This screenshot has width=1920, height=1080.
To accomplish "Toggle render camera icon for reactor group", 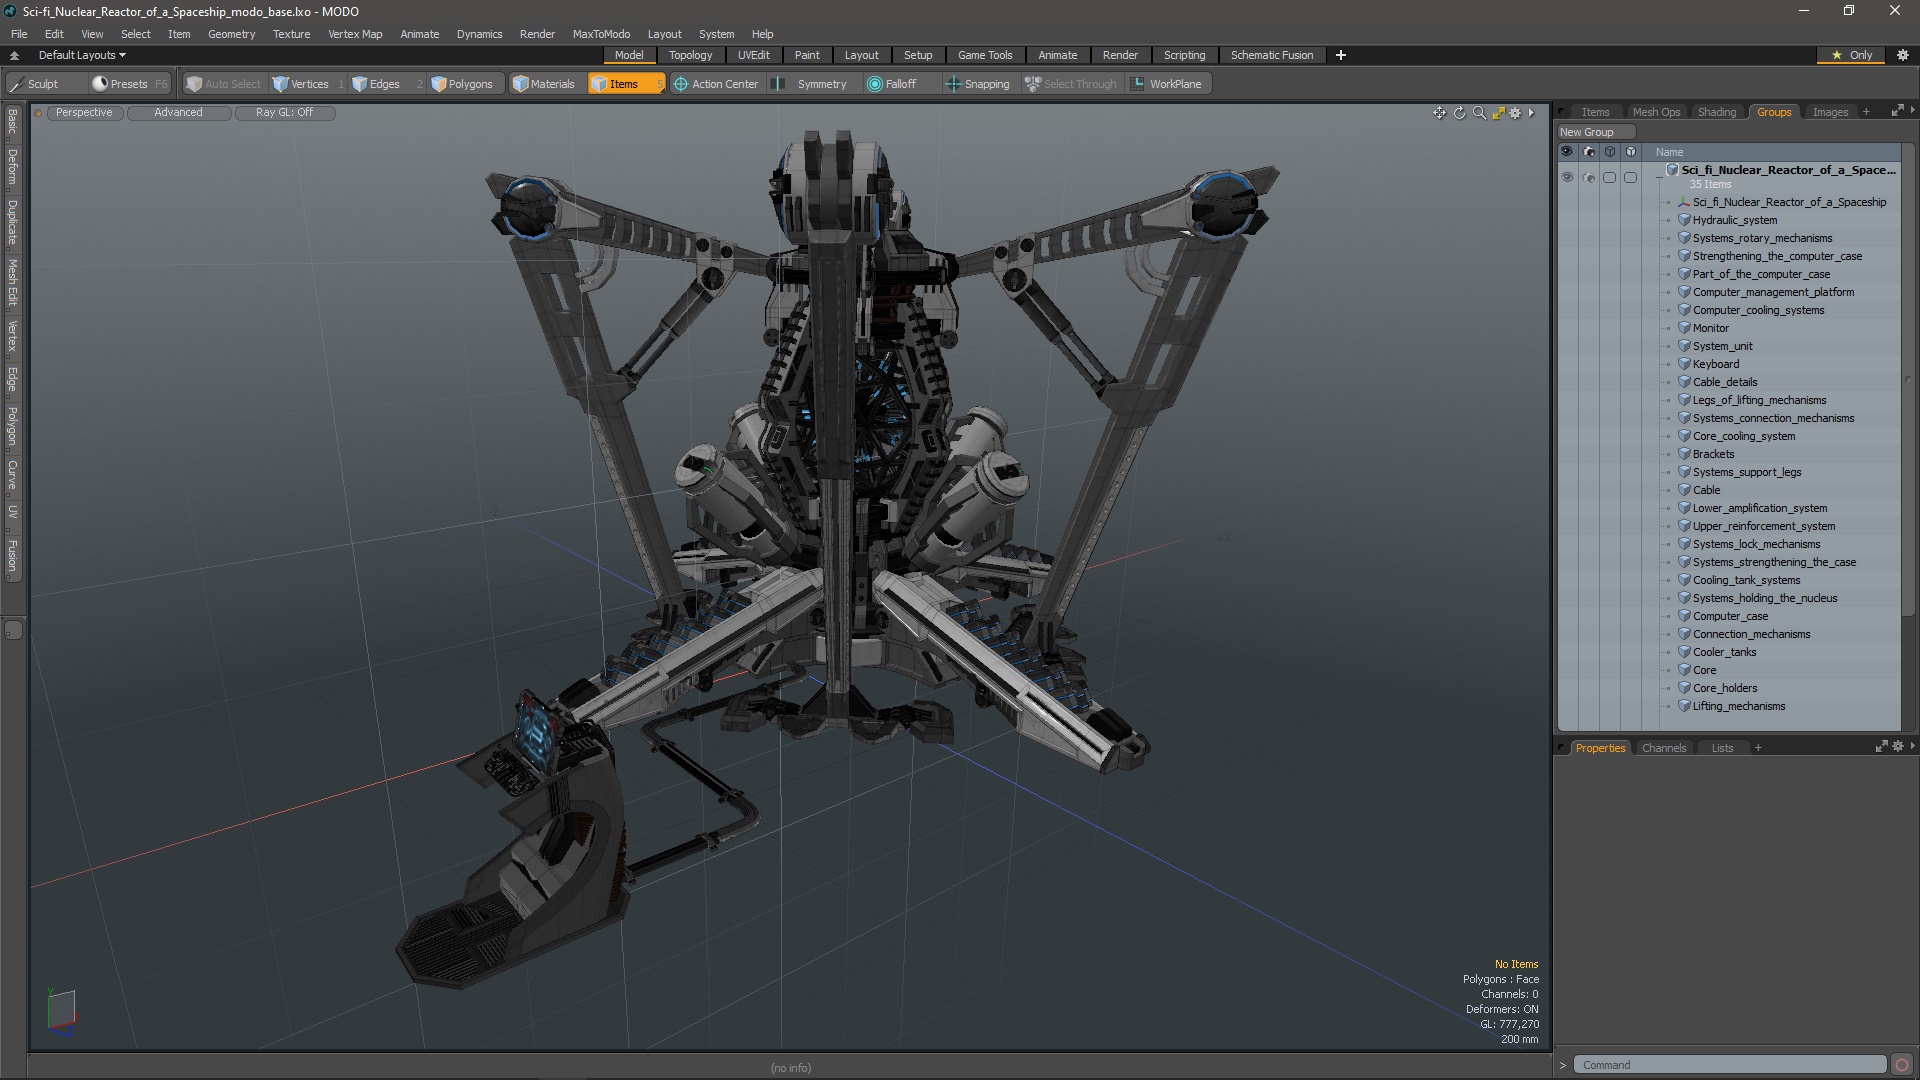I will pyautogui.click(x=1588, y=177).
